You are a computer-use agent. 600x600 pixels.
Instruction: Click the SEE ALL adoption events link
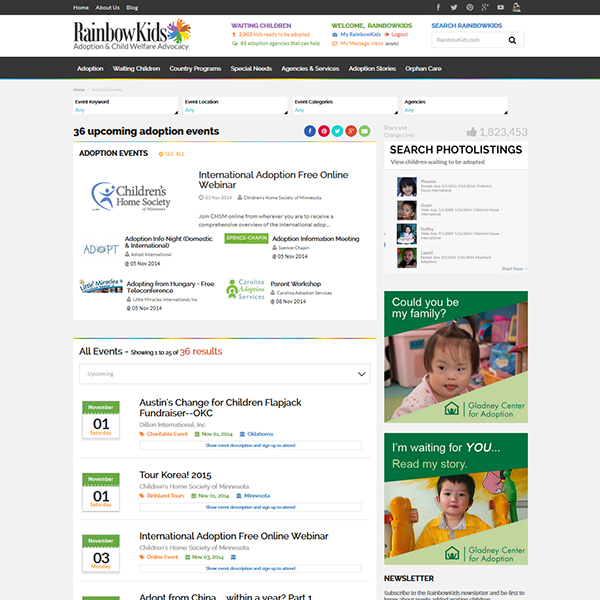174,154
